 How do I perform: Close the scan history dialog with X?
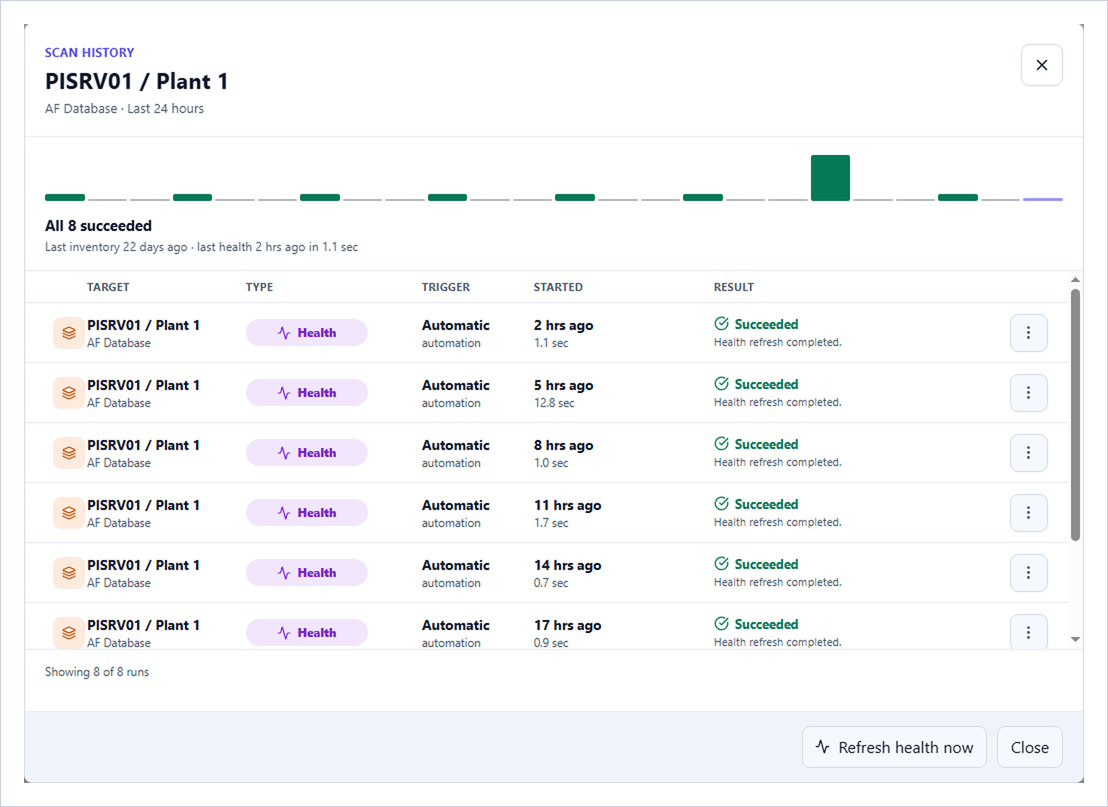(1042, 65)
